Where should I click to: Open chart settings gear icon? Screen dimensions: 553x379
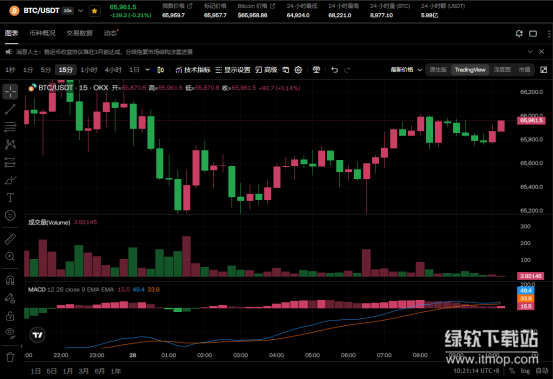click(298, 70)
